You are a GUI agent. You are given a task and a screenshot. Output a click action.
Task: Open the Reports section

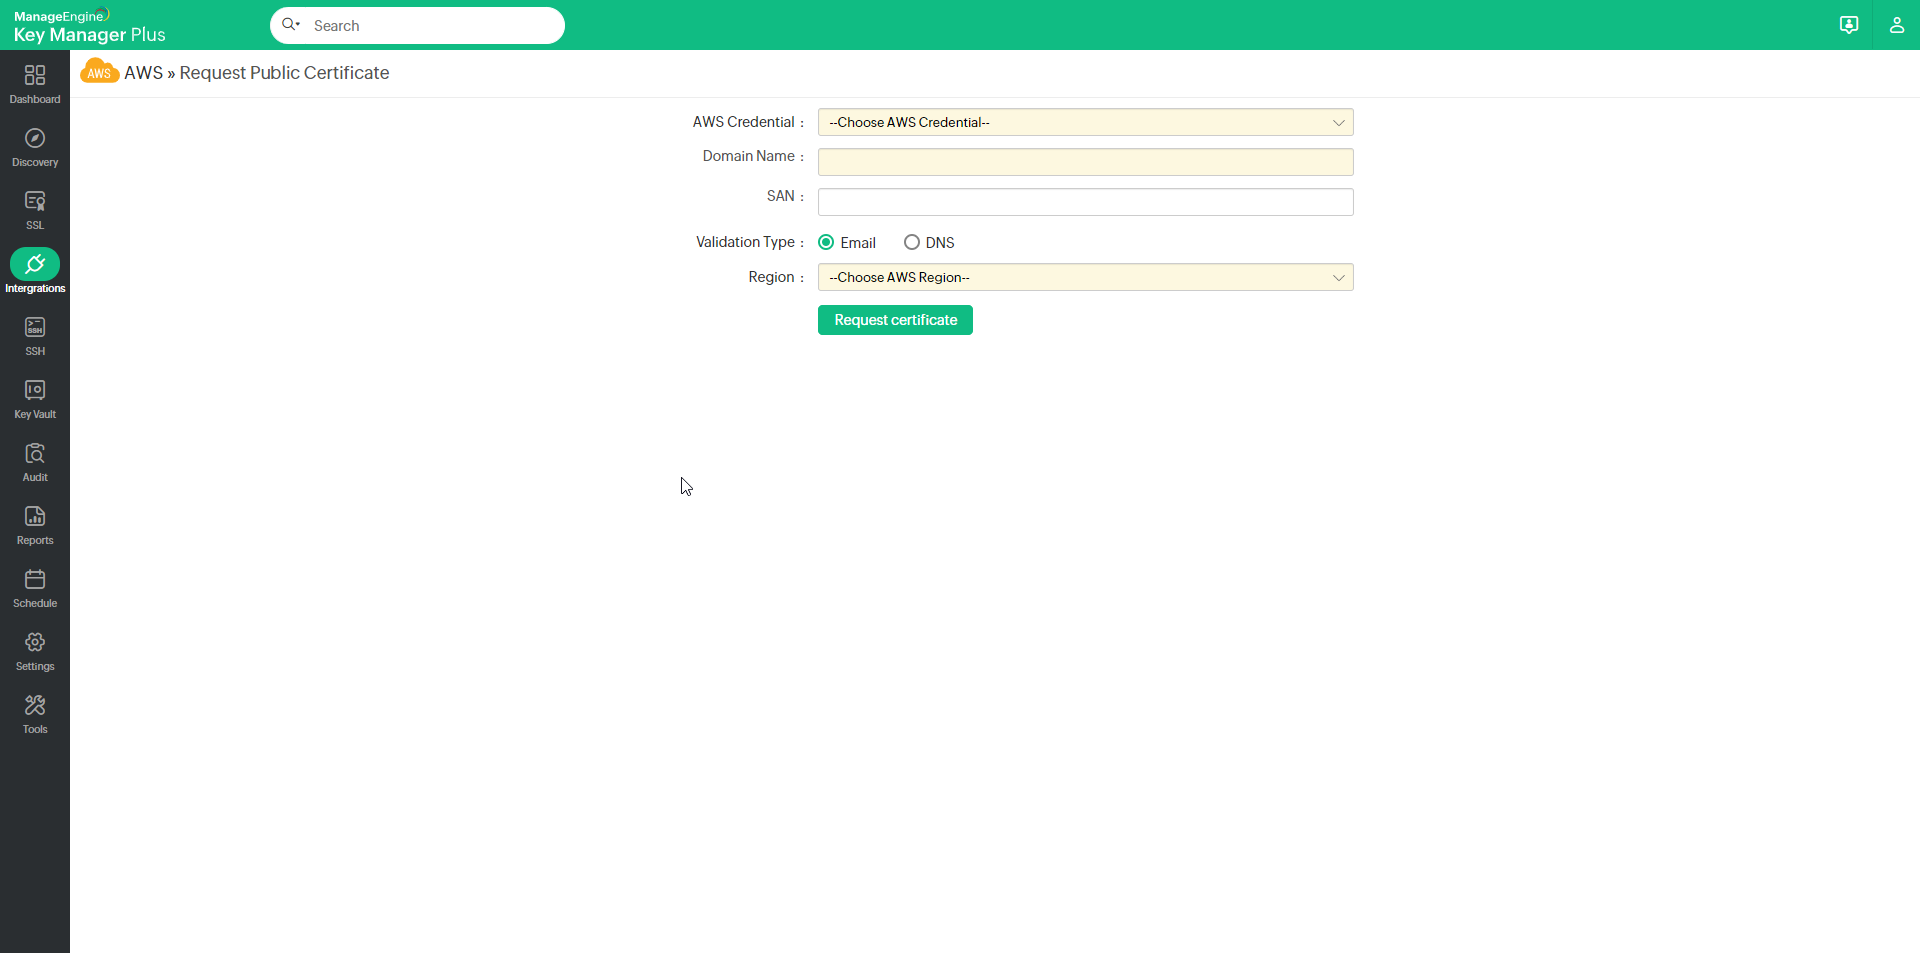point(35,525)
